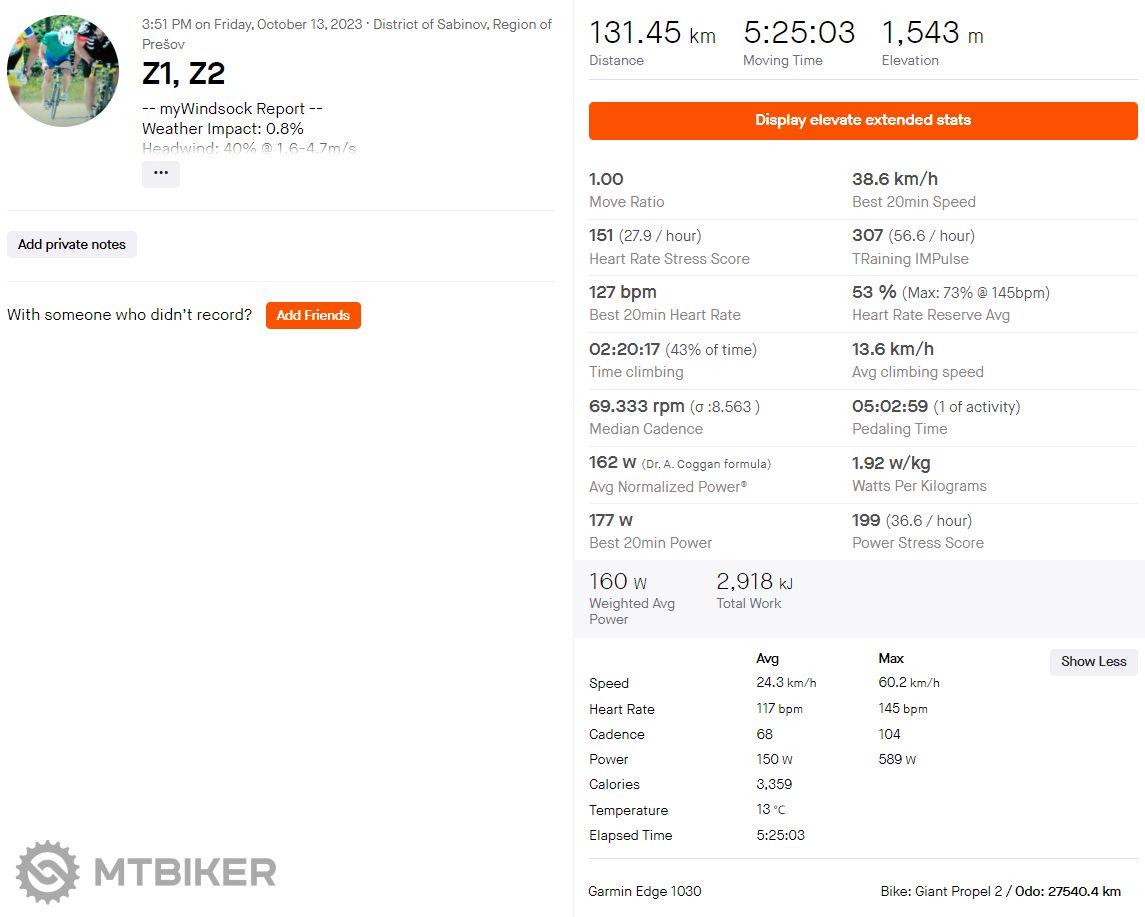Select the activity title Z1, Z2

183,73
